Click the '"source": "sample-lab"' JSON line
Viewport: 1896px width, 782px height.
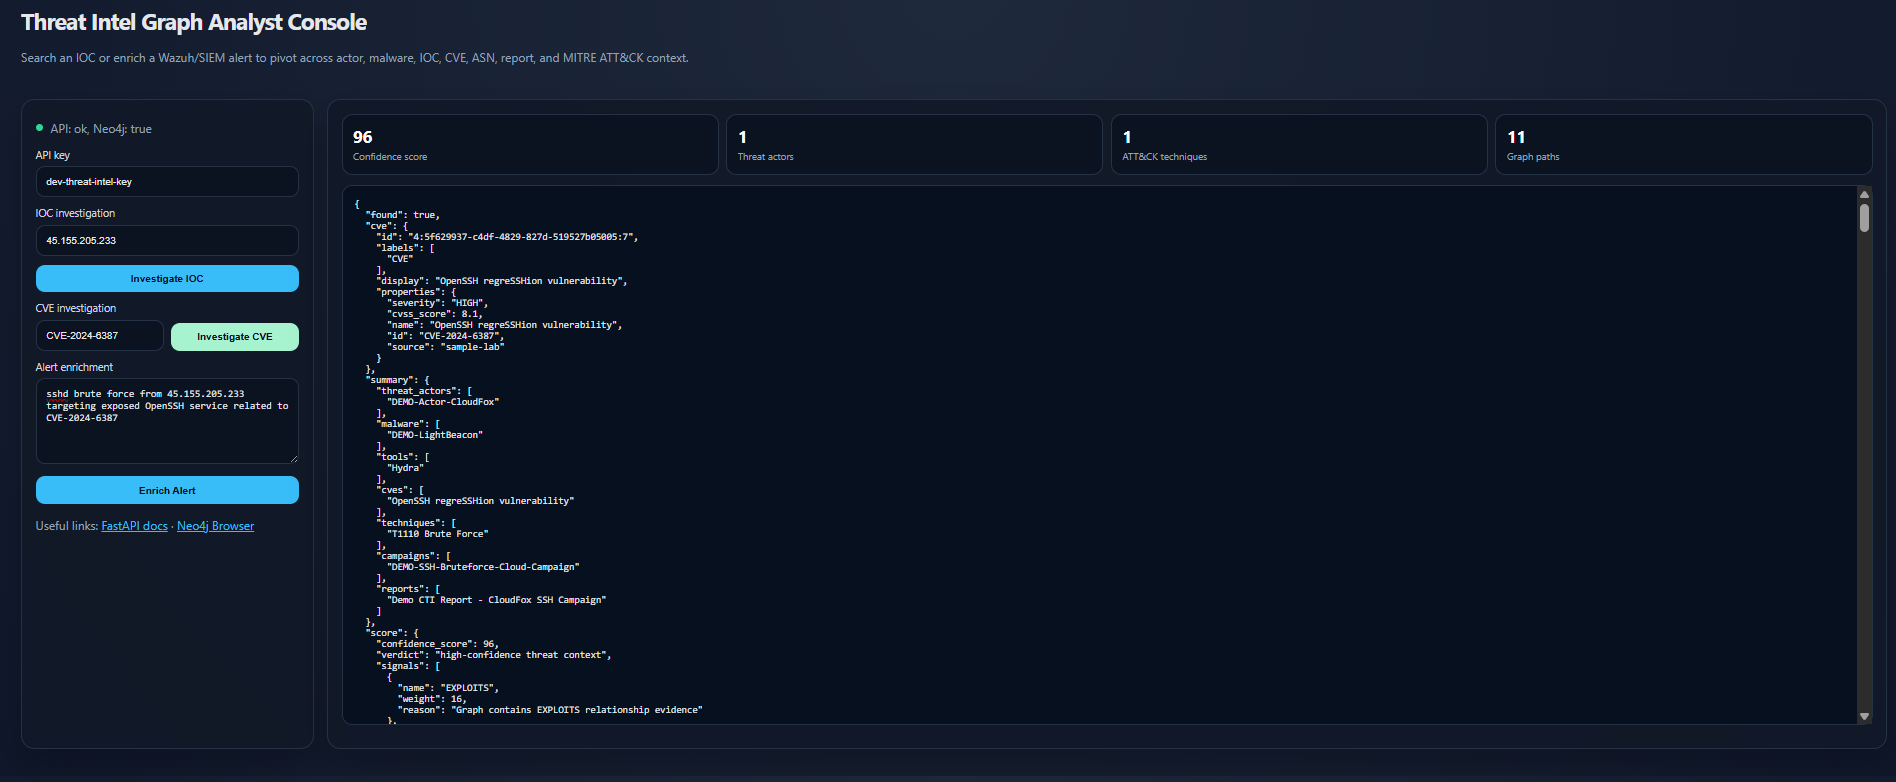445,347
